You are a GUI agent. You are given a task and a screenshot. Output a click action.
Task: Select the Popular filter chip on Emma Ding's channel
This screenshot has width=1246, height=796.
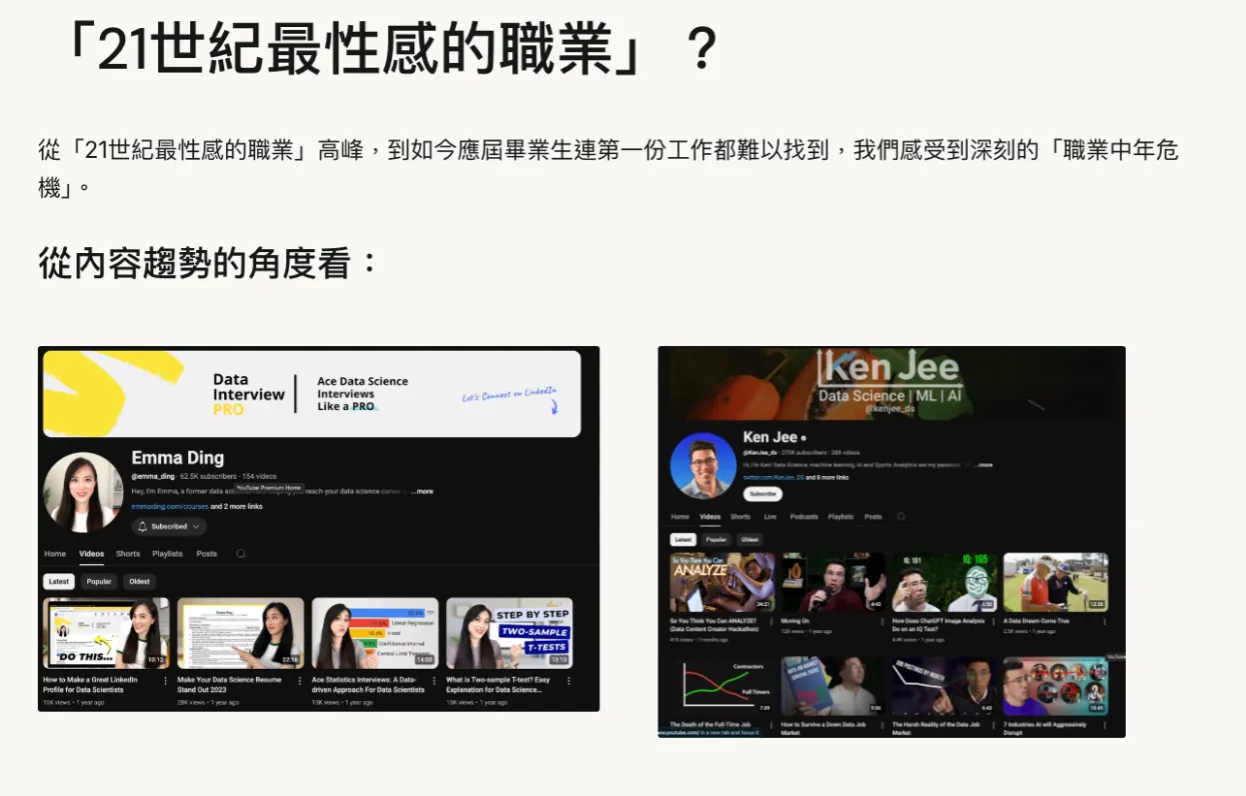coord(99,581)
